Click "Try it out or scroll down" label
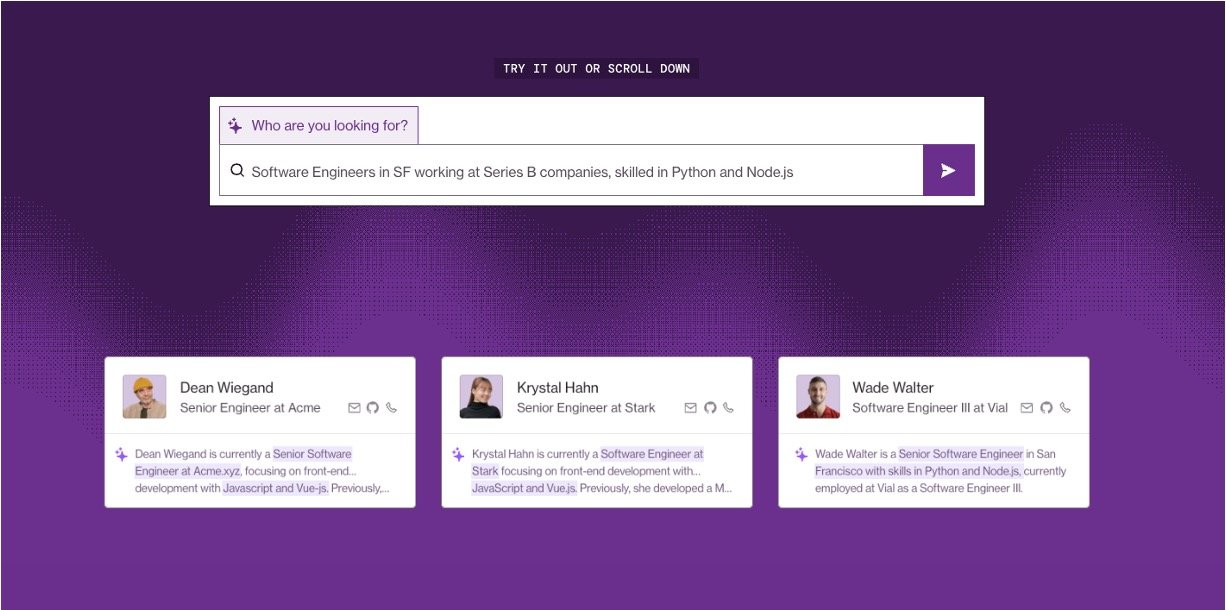The width and height of the screenshot is (1226, 610). [x=596, y=69]
